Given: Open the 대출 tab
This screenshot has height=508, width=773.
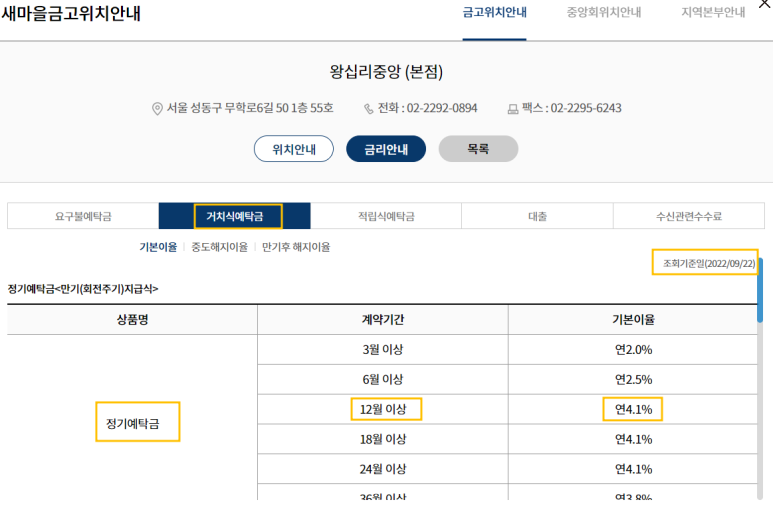Looking at the screenshot, I should [x=537, y=216].
